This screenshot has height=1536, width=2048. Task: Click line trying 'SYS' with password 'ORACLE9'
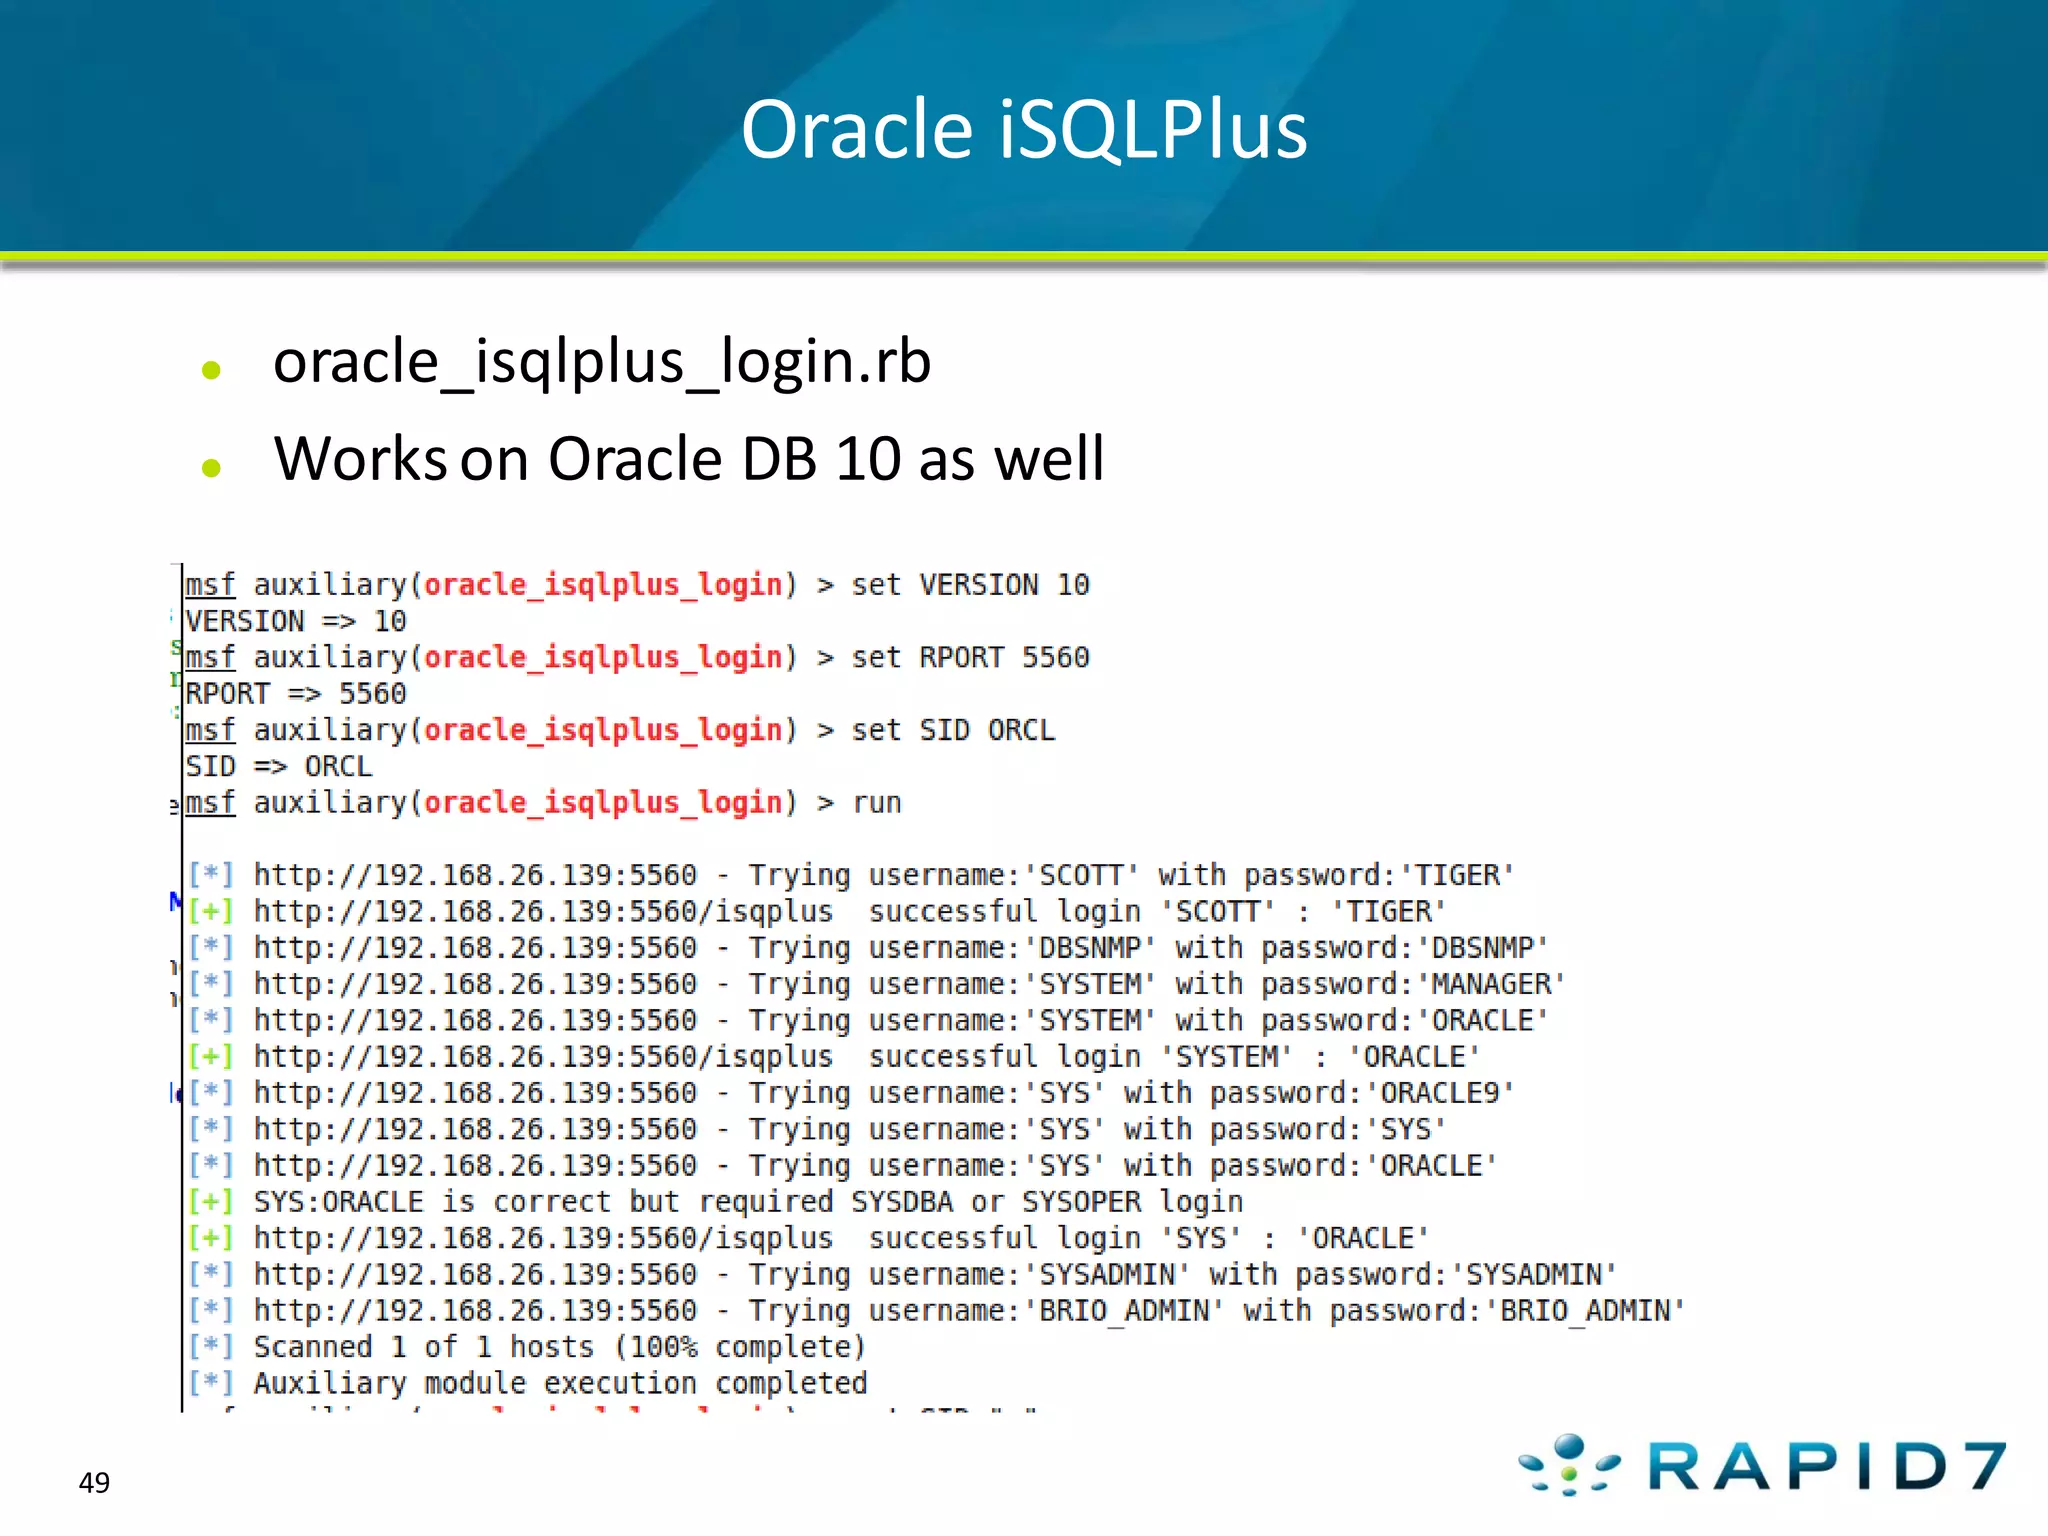click(852, 1094)
